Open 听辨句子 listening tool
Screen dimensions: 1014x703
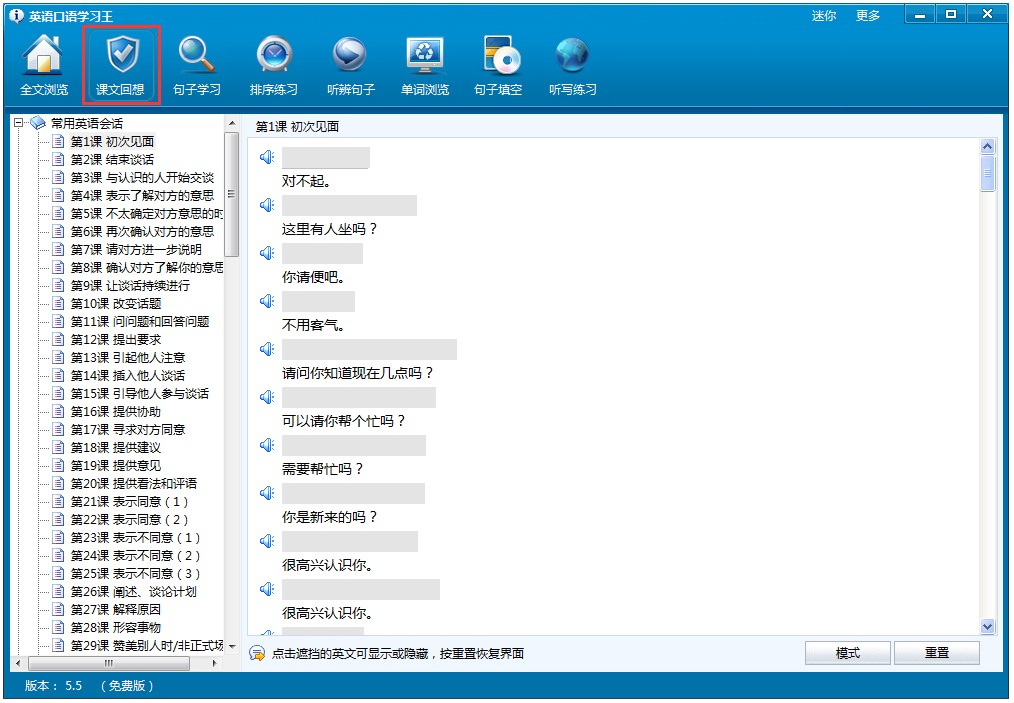pyautogui.click(x=351, y=66)
